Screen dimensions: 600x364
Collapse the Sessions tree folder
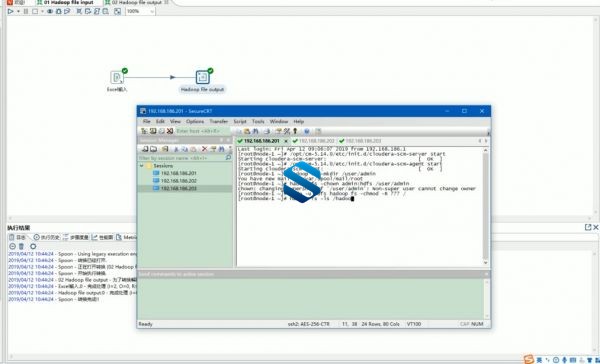(x=142, y=166)
